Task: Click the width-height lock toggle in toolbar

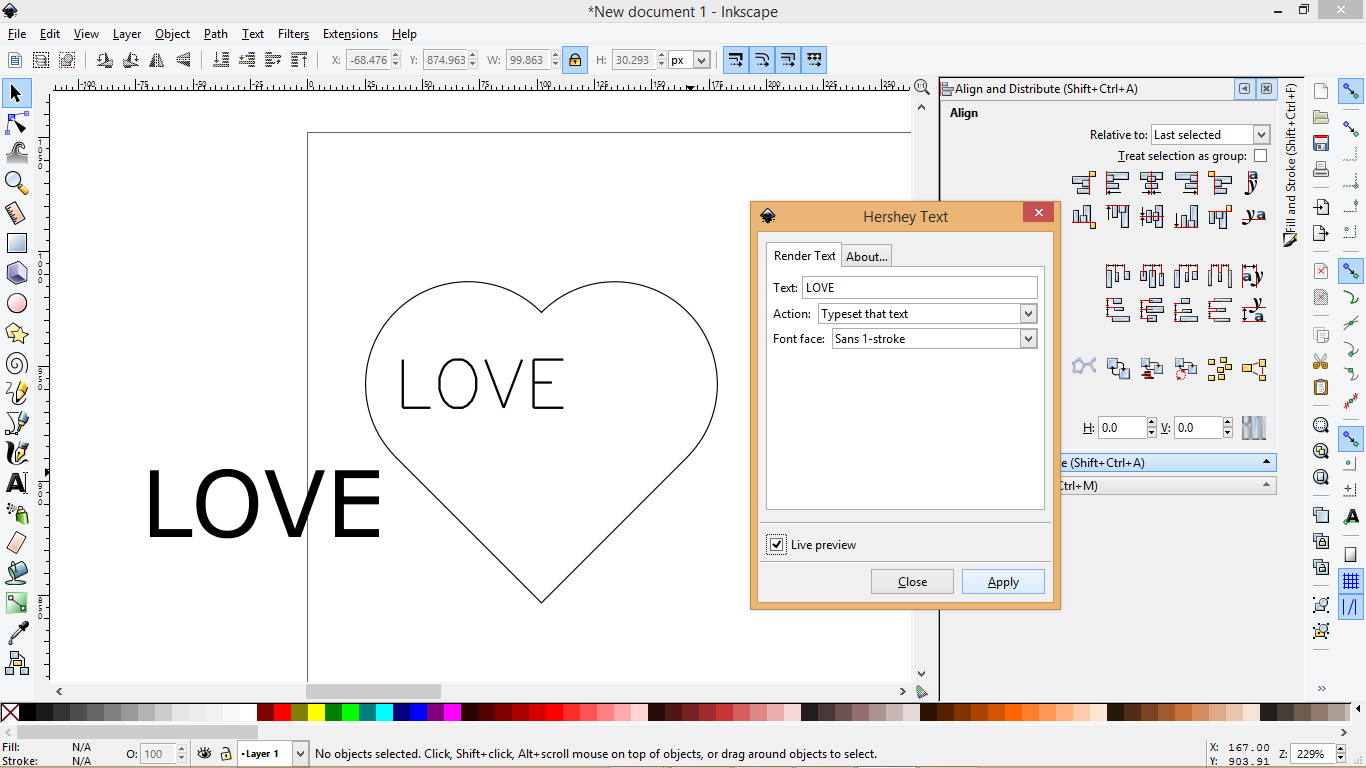Action: (575, 60)
